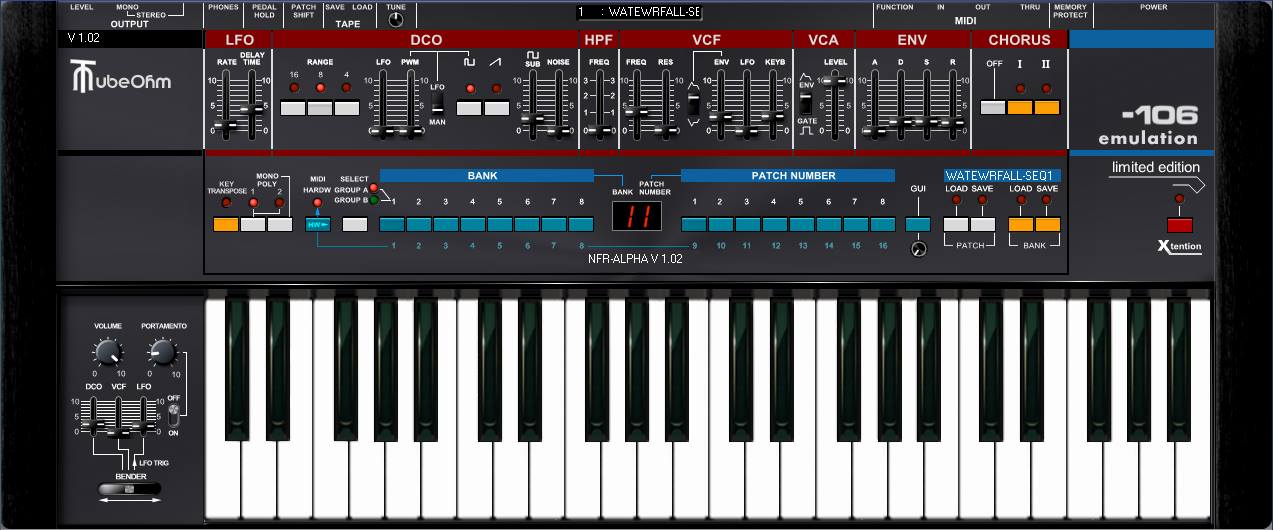
Task: Adjust the DCO PWM slider
Action: 411,130
